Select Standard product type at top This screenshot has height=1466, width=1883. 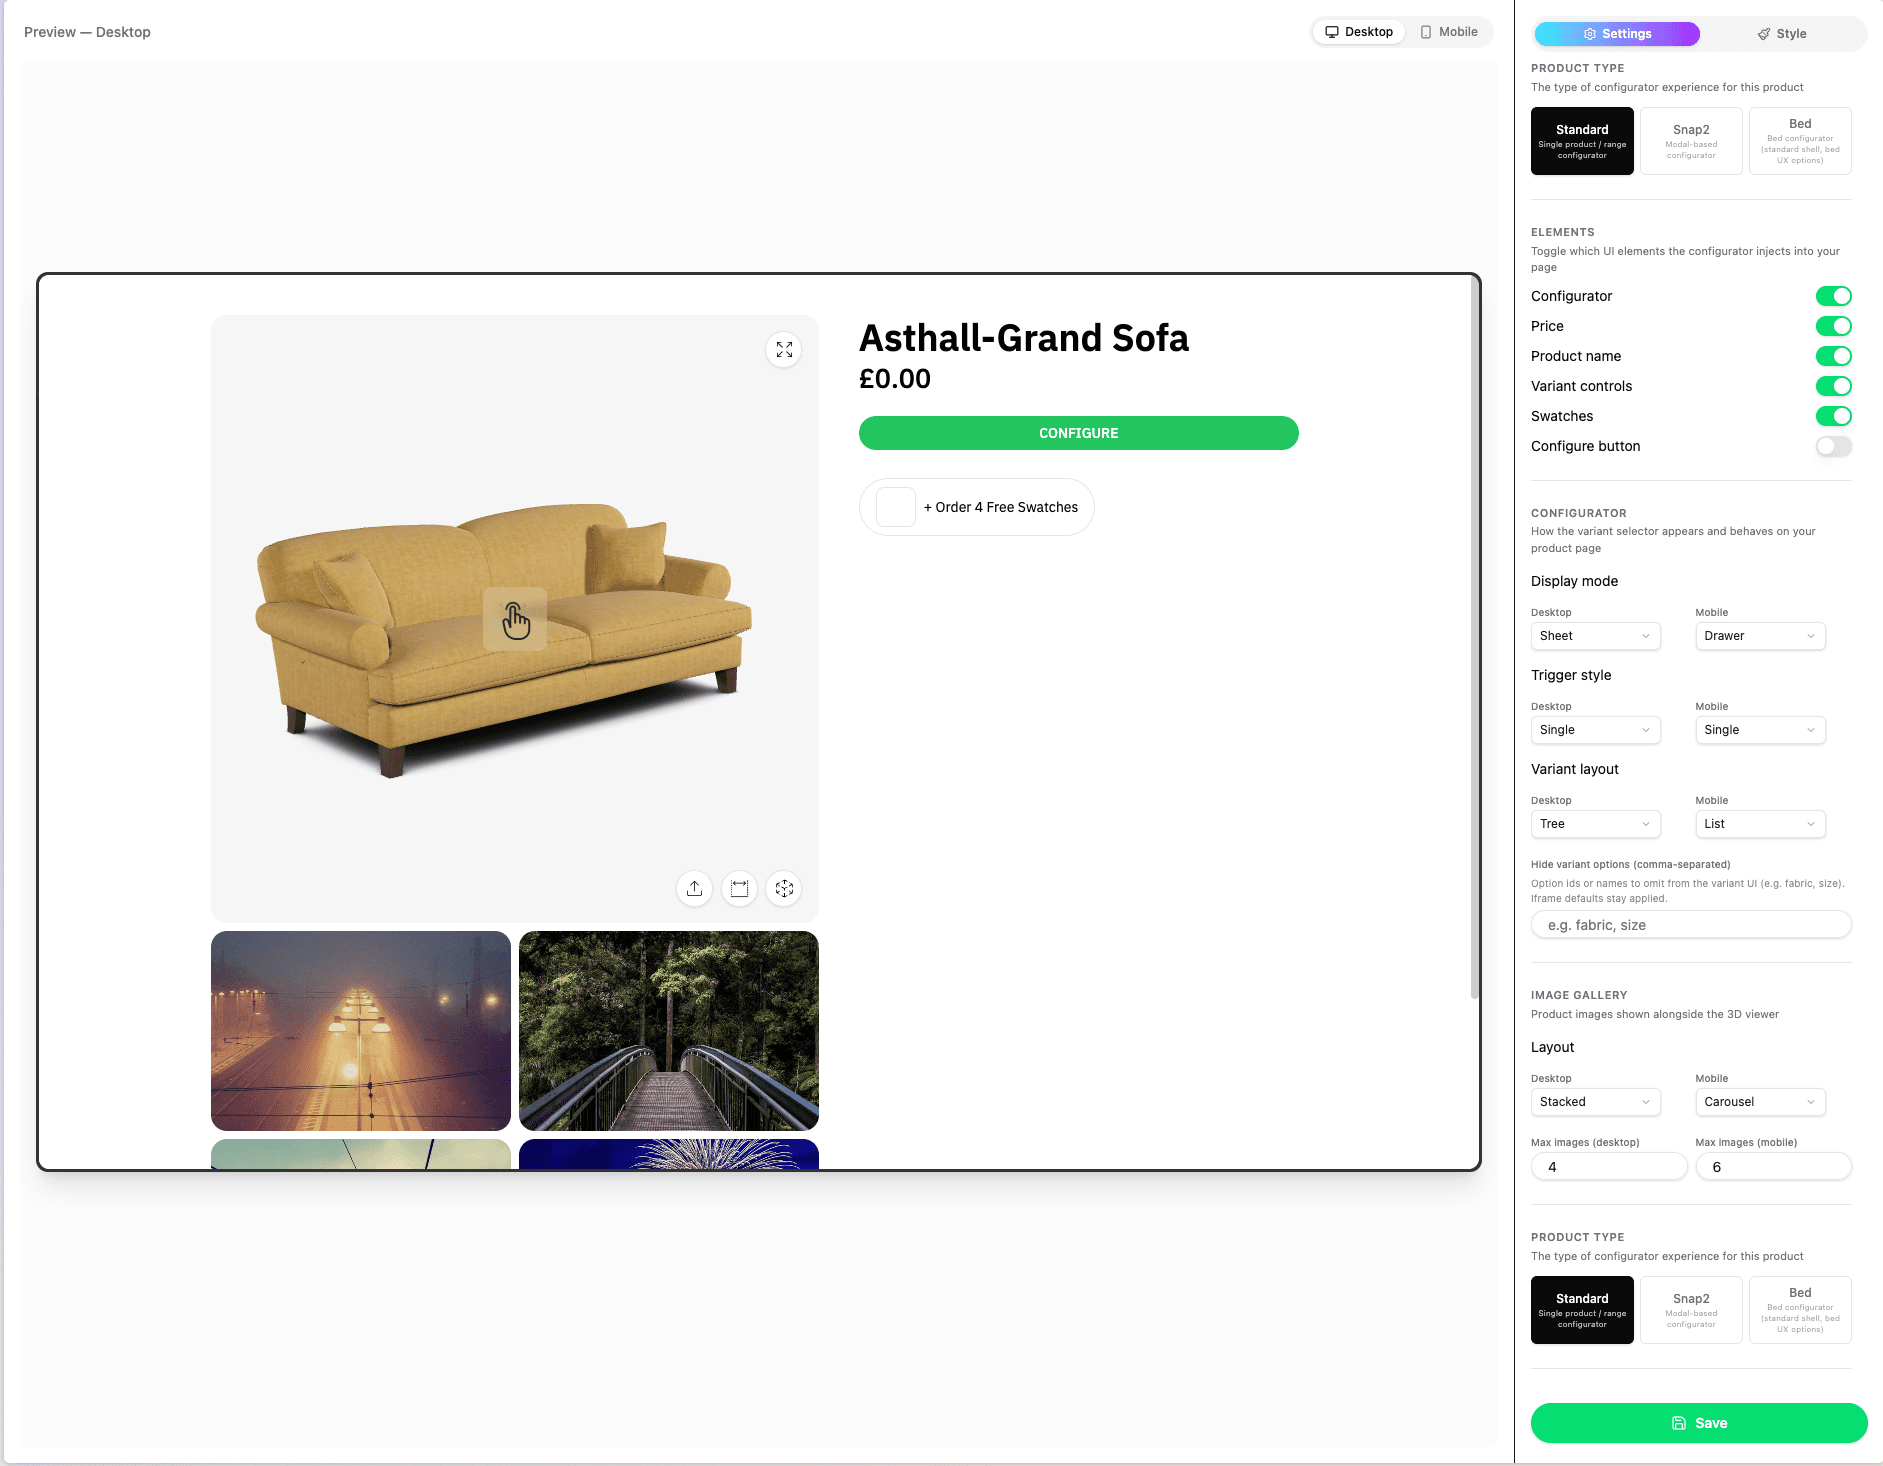1582,141
